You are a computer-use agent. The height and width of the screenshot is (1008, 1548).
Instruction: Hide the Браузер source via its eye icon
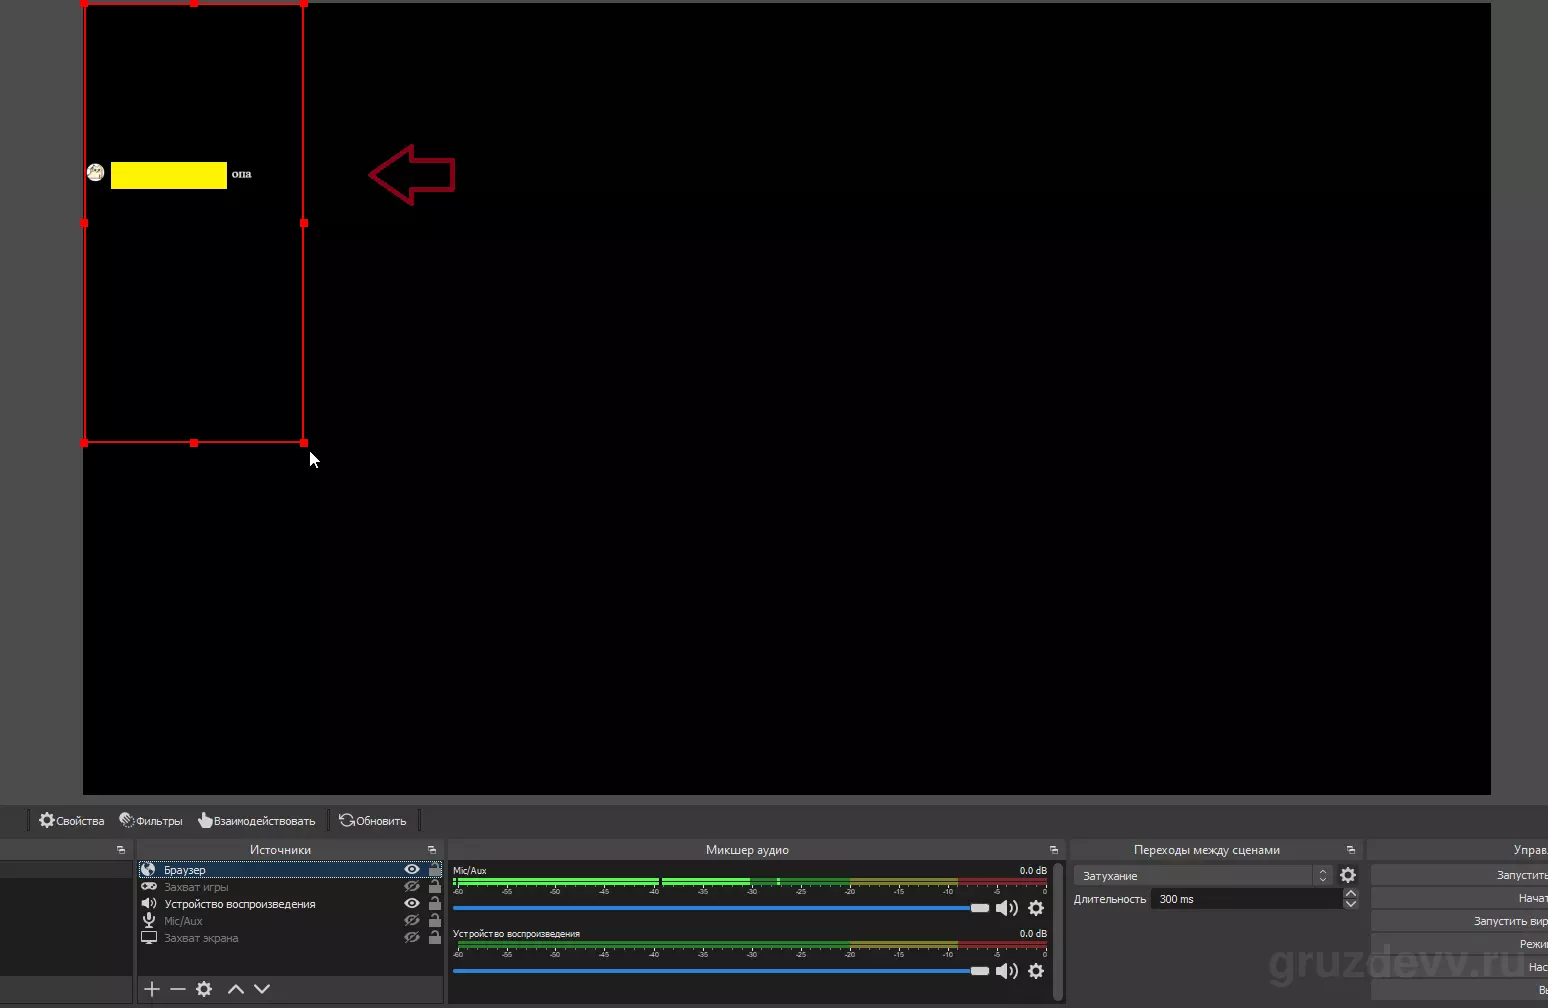click(411, 870)
